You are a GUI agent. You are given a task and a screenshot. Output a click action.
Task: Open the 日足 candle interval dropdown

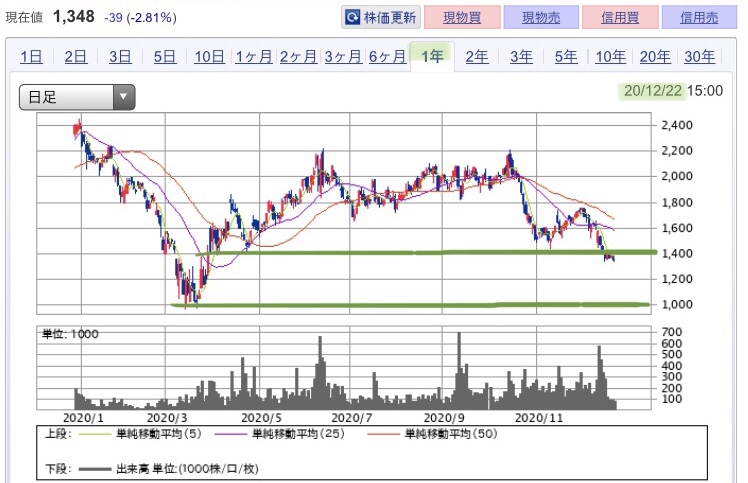(77, 97)
